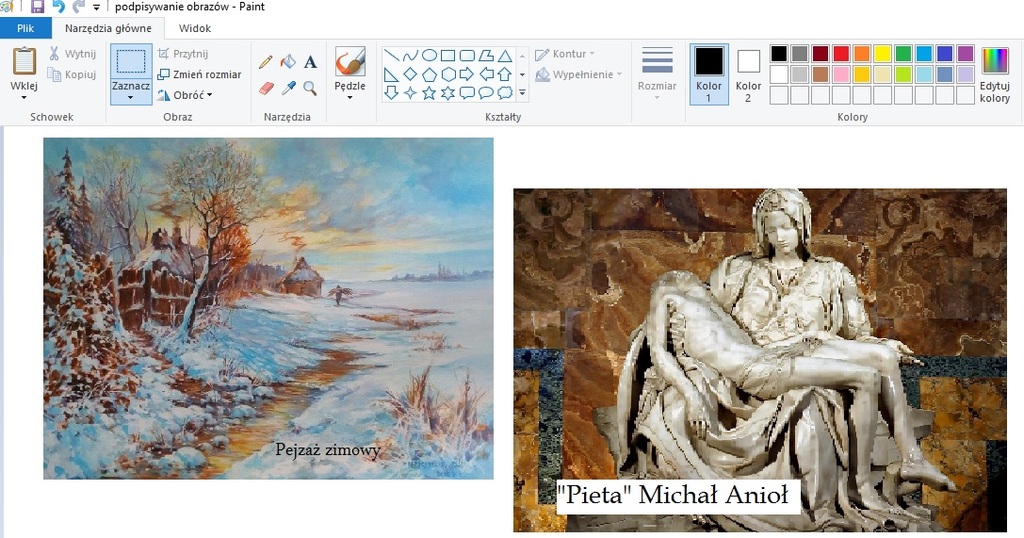Select the Polygon shape
The width and height of the screenshot is (1024, 538).
coord(486,55)
